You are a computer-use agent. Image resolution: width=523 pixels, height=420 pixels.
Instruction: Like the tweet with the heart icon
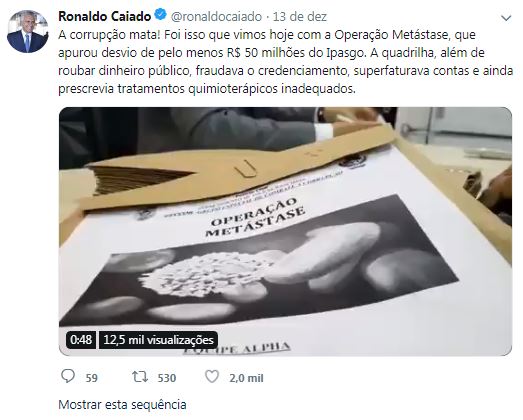(212, 377)
